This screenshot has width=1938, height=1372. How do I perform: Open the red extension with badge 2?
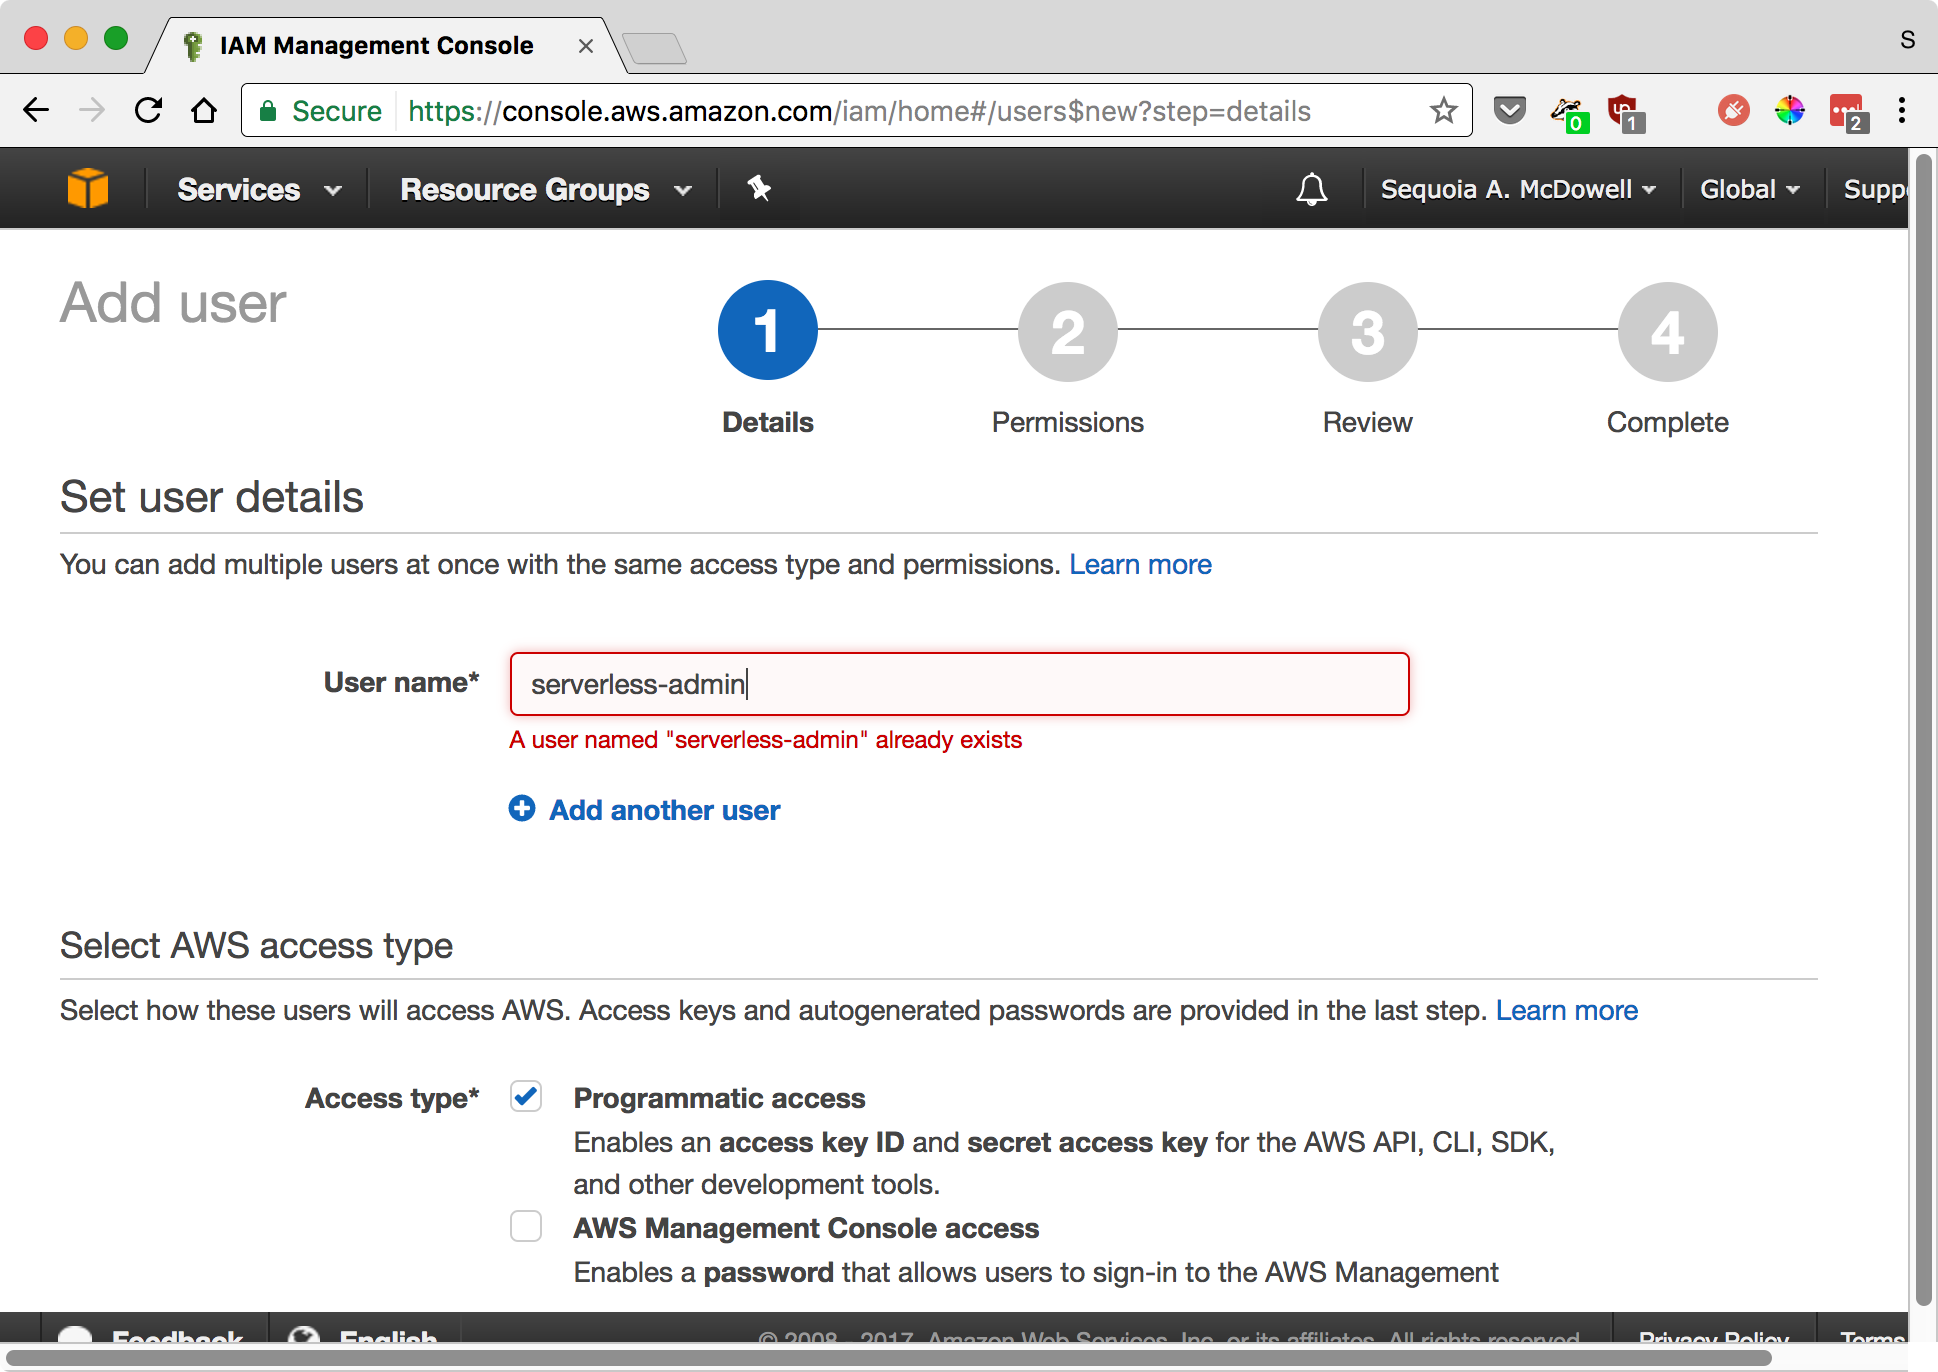point(1848,113)
